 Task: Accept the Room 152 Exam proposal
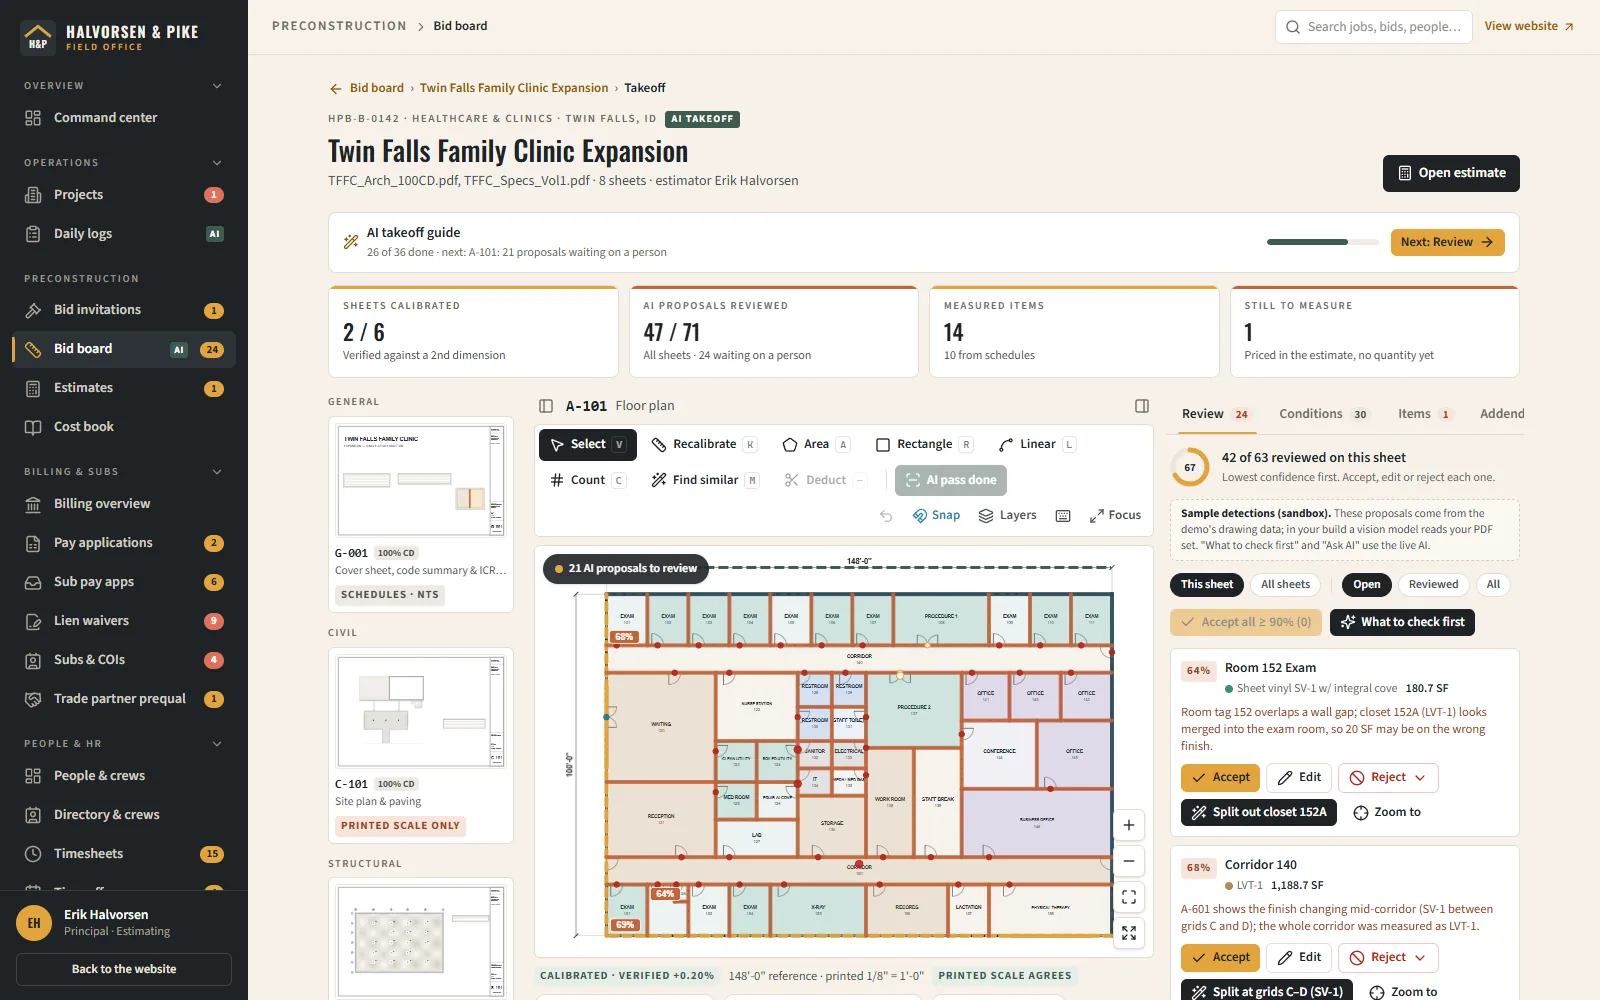coord(1220,778)
